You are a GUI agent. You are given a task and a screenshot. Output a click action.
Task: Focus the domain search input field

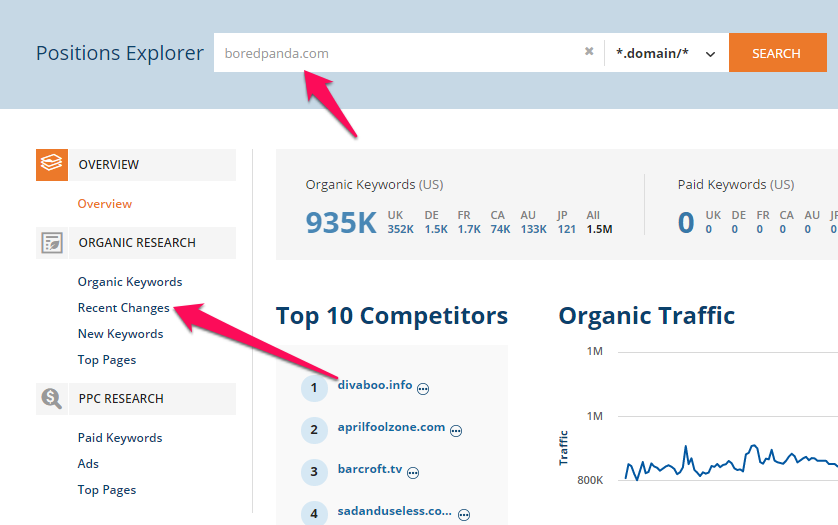tap(398, 53)
